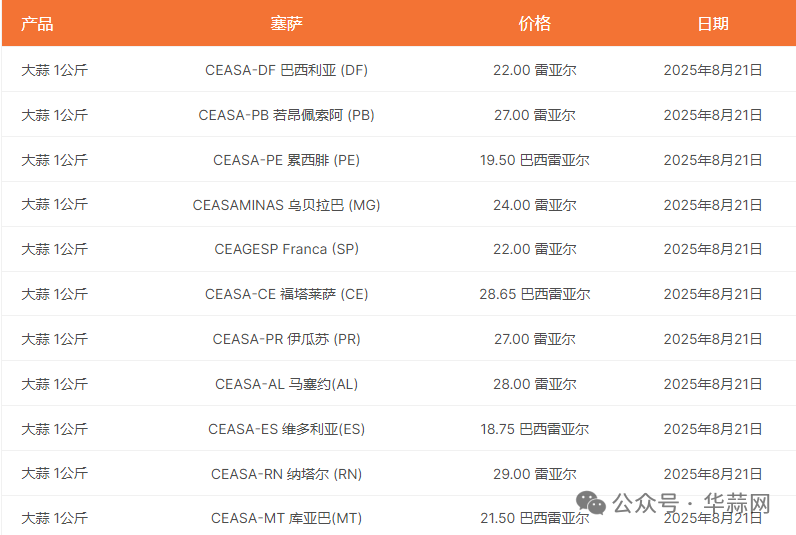The height and width of the screenshot is (535, 796).
Task: Select CEASA-CE 福塔莱萨 (CE) entry
Action: tap(286, 294)
